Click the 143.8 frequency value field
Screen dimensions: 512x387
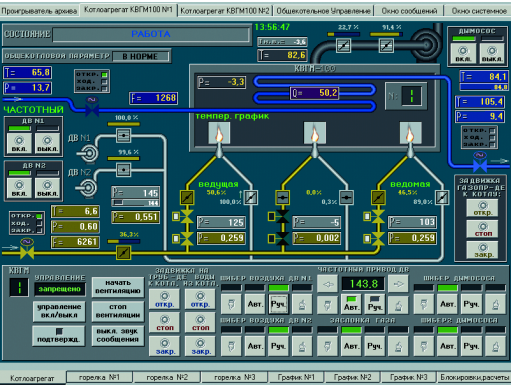363,284
